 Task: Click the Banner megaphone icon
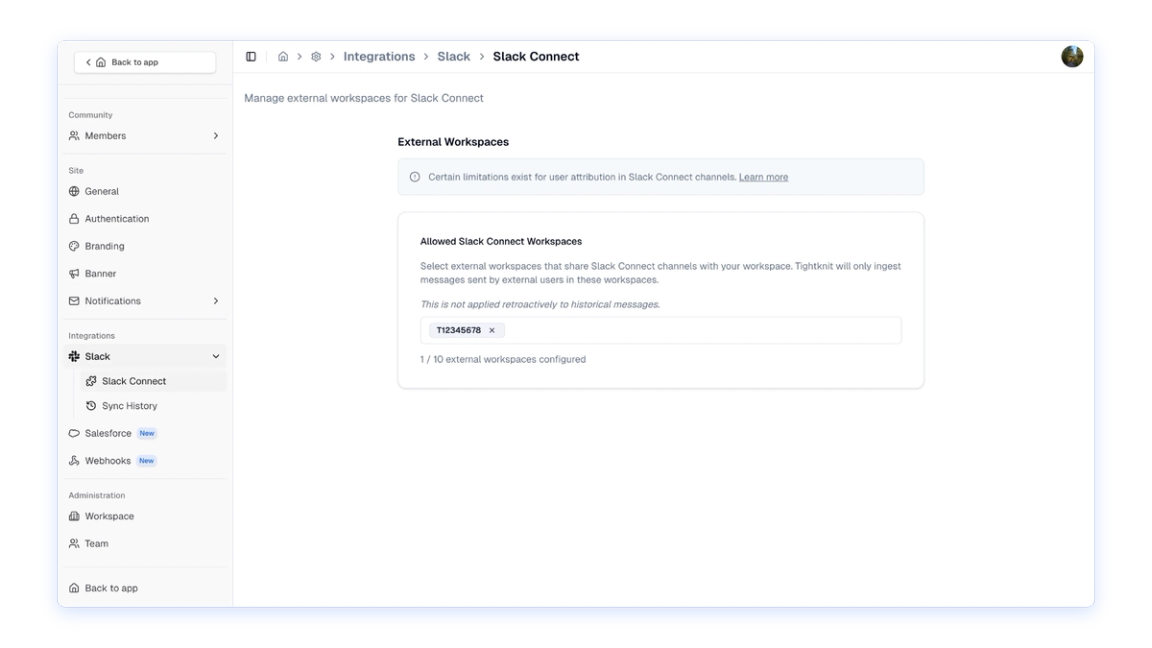click(x=74, y=273)
